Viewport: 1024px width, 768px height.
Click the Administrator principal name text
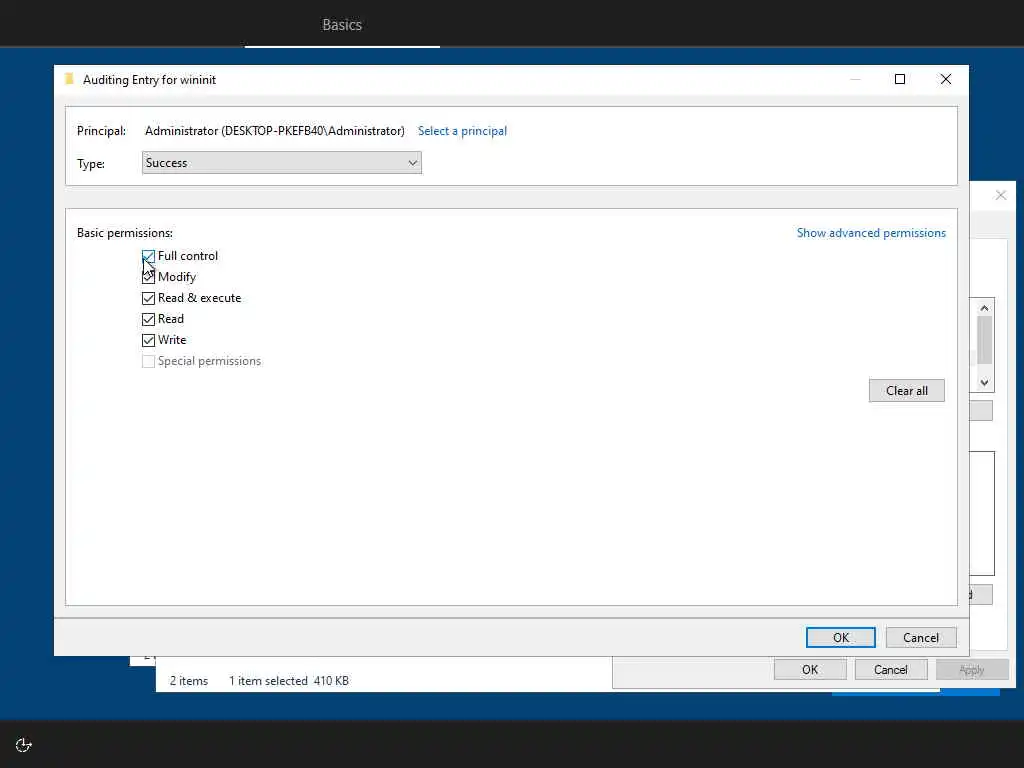point(274,131)
